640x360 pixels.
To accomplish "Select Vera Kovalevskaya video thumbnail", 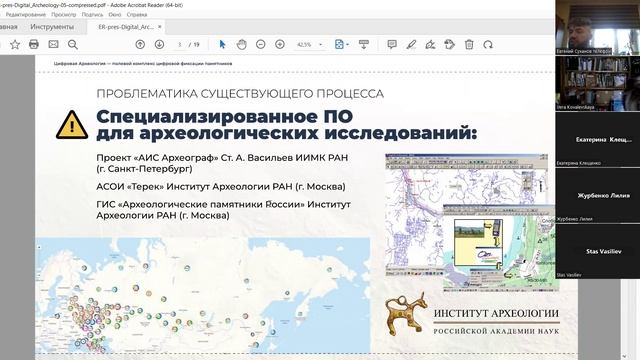I will coord(598,83).
